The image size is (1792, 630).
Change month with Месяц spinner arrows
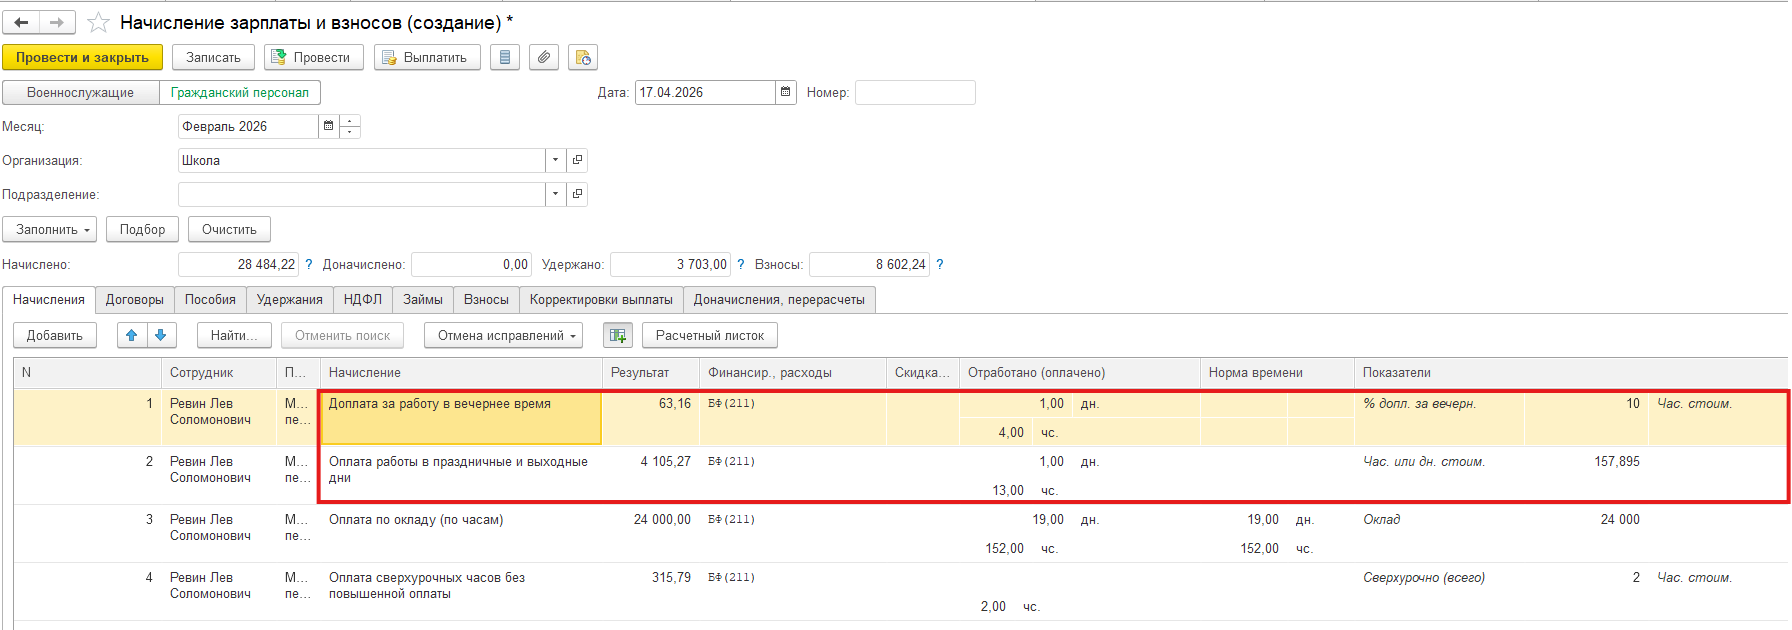click(x=350, y=126)
